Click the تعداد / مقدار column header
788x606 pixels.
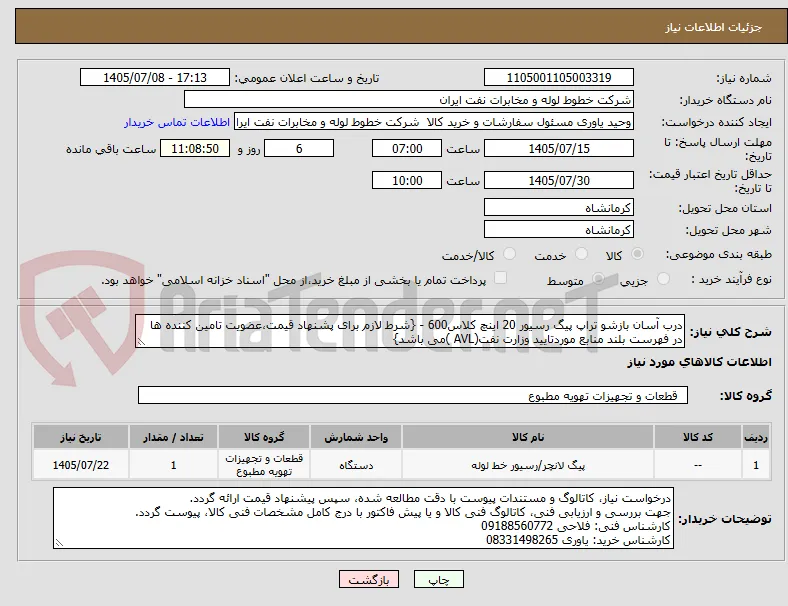(173, 437)
